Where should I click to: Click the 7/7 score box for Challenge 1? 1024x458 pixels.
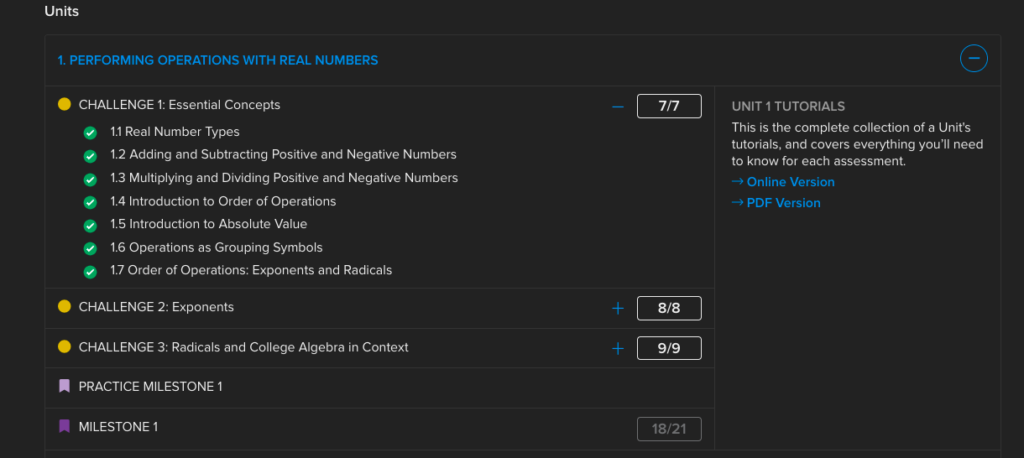pyautogui.click(x=669, y=106)
